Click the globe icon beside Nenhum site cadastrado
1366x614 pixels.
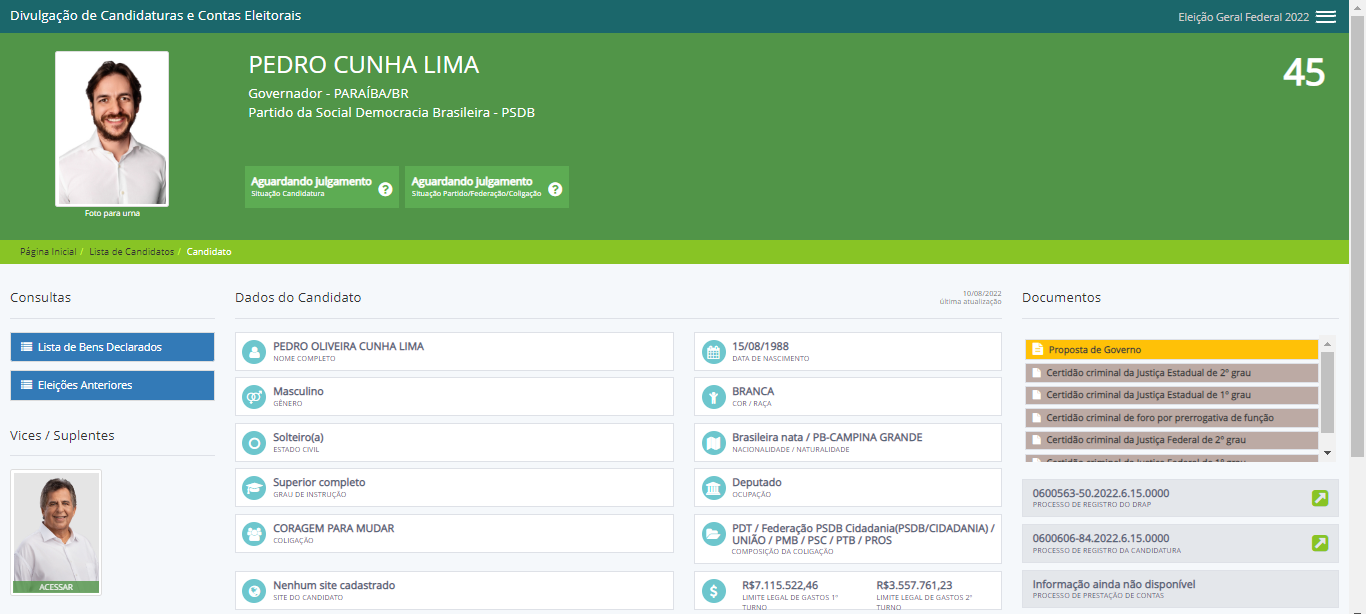pyautogui.click(x=254, y=590)
